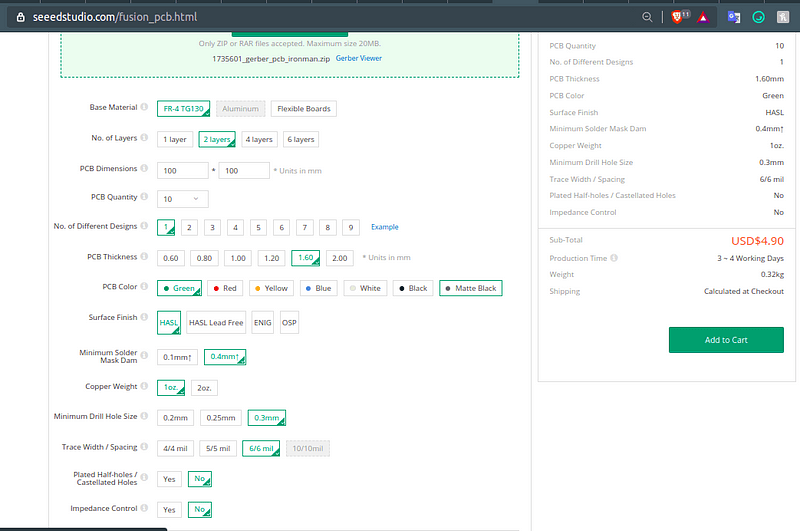Click the padlock site security icon
This screenshot has height=531, width=800.
click(x=21, y=17)
